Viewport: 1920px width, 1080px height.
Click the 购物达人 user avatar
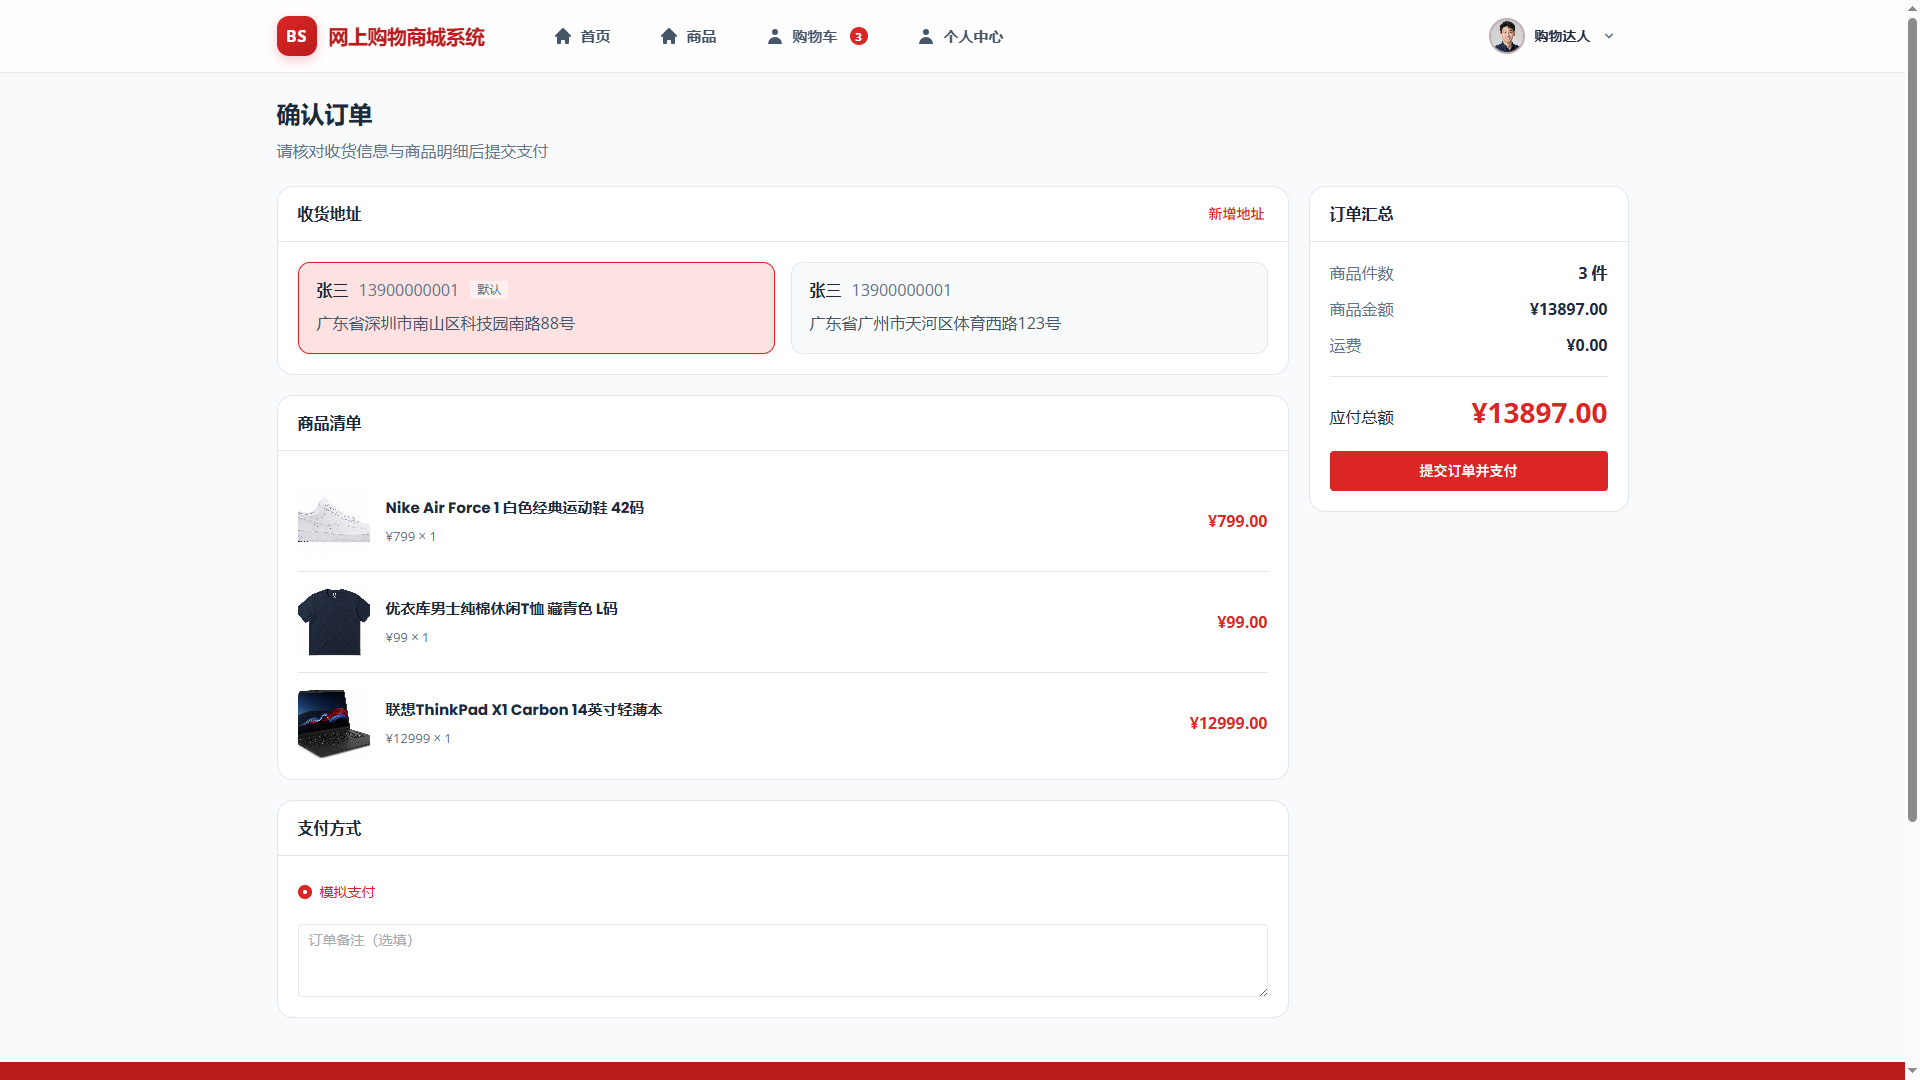click(1506, 36)
